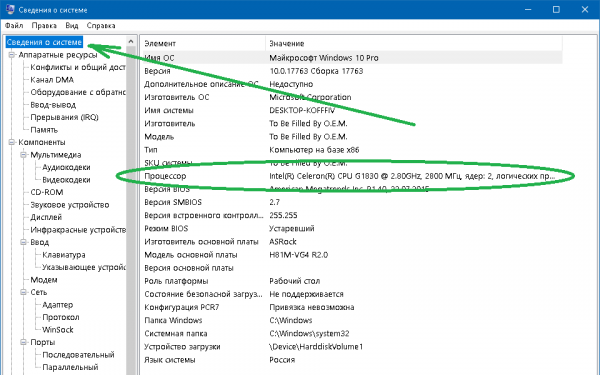The image size is (600, 375).
Task: Click the tree pane scroll up arrow
Action: (131, 41)
